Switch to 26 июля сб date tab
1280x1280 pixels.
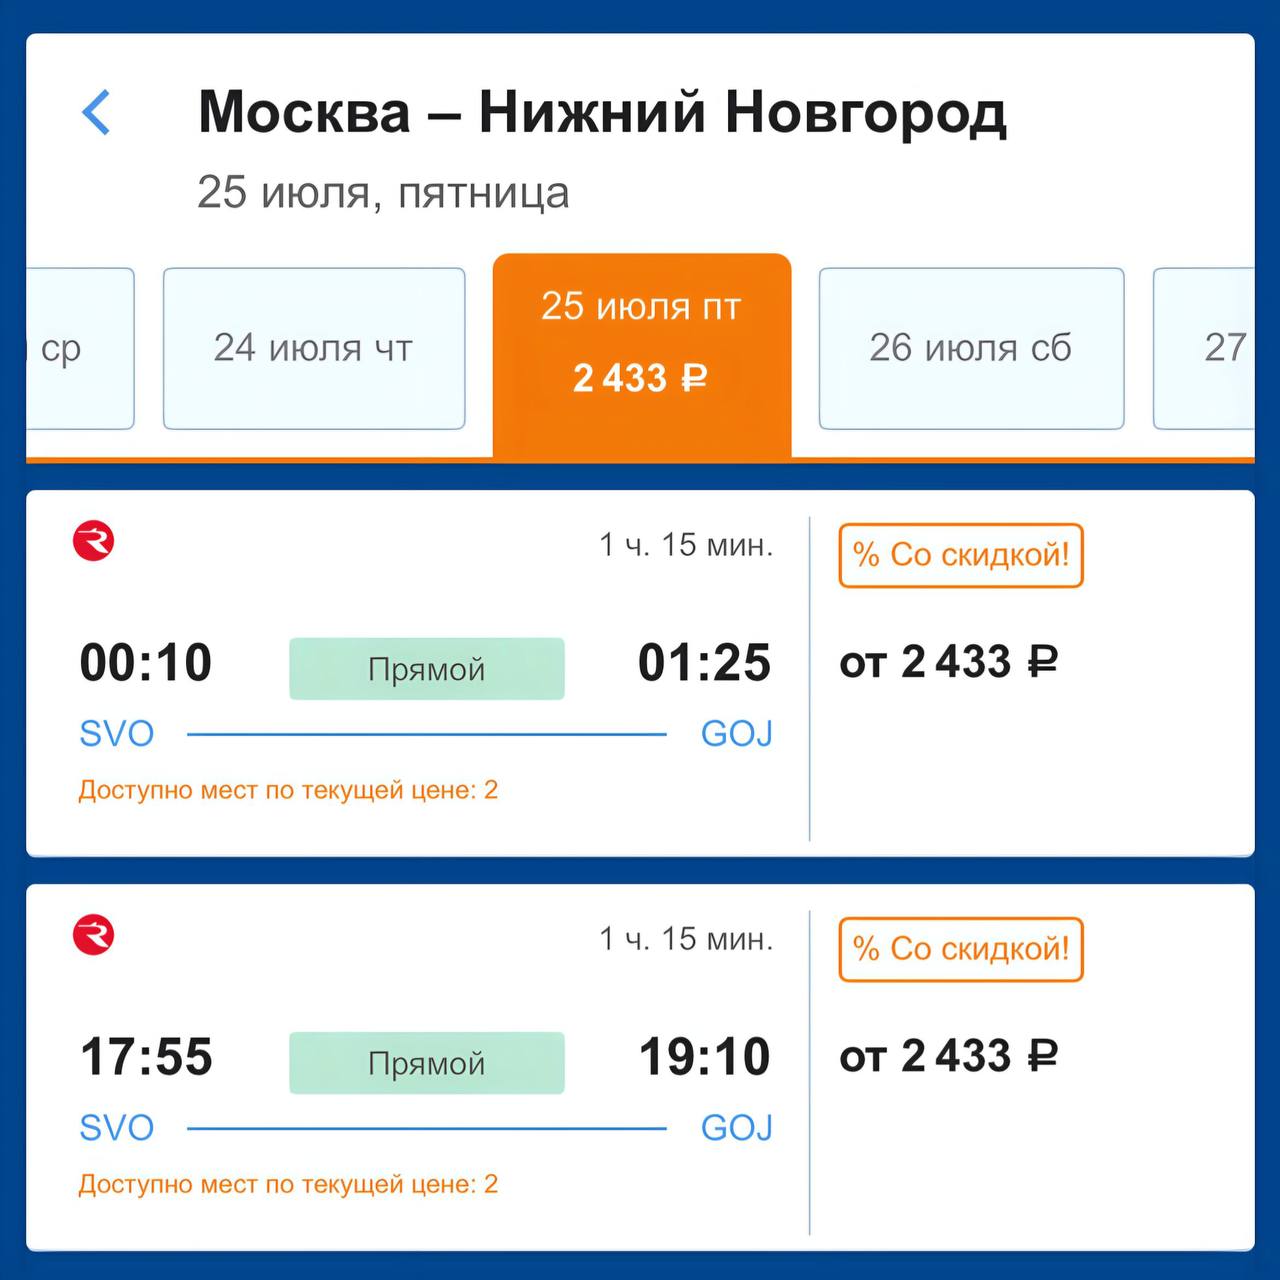pyautogui.click(x=971, y=348)
